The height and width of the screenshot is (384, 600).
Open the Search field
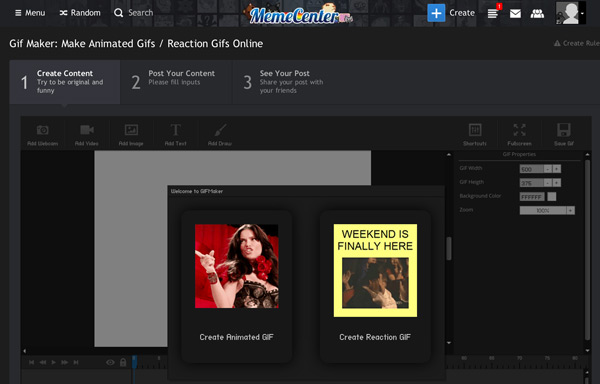coord(134,13)
